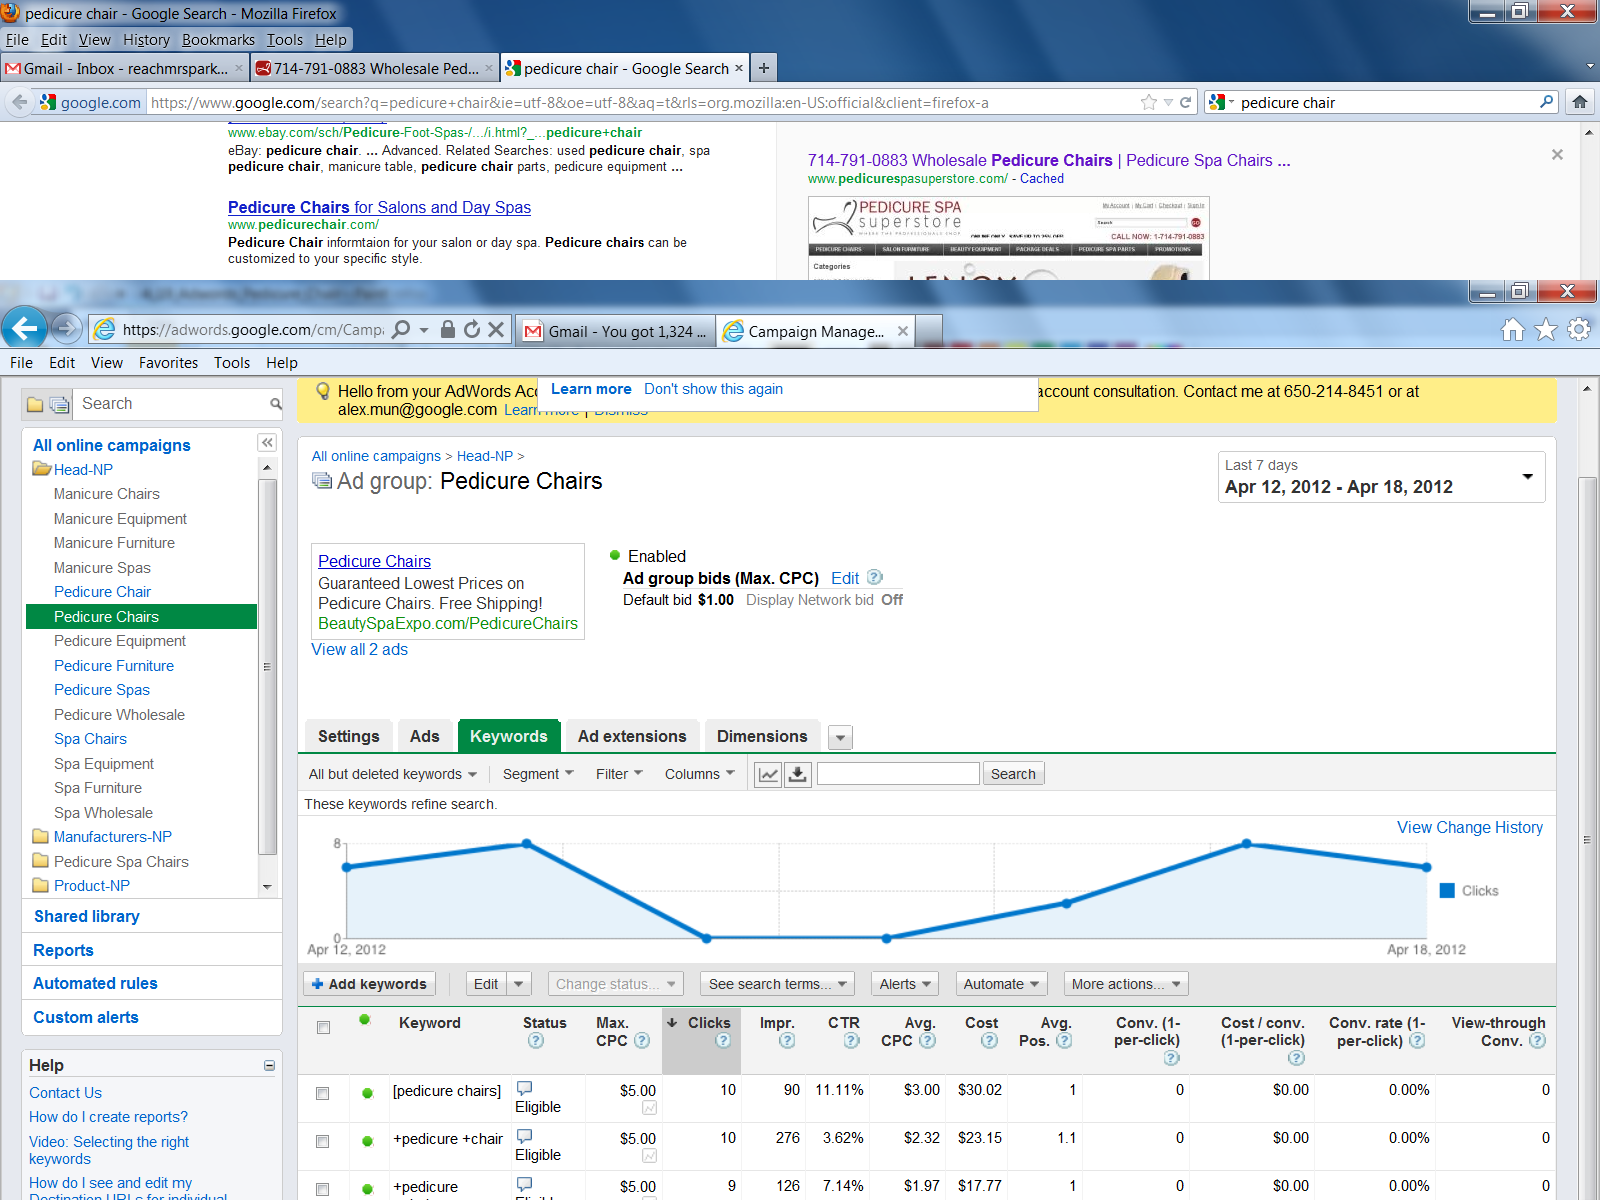Screen dimensions: 1600x1200
Task: Open the IE Tools gear icon
Action: tap(1579, 330)
